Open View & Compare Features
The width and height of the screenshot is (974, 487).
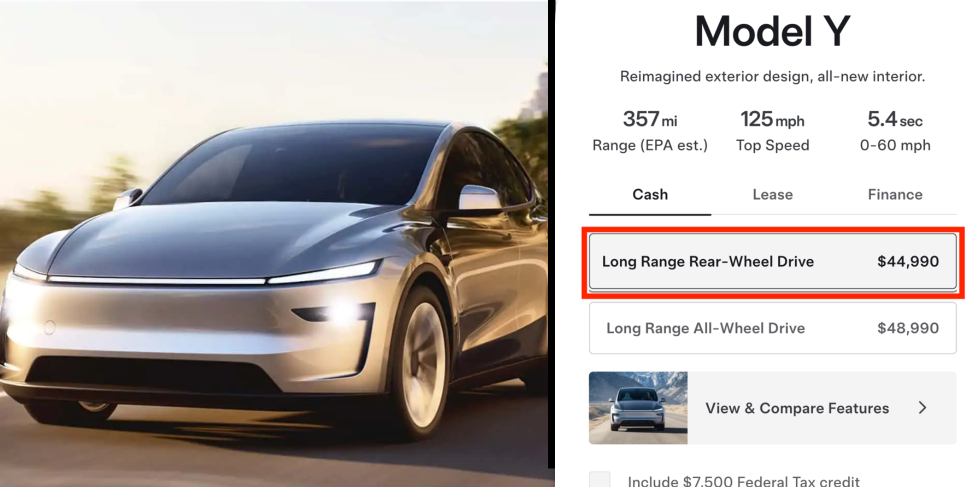(x=773, y=408)
